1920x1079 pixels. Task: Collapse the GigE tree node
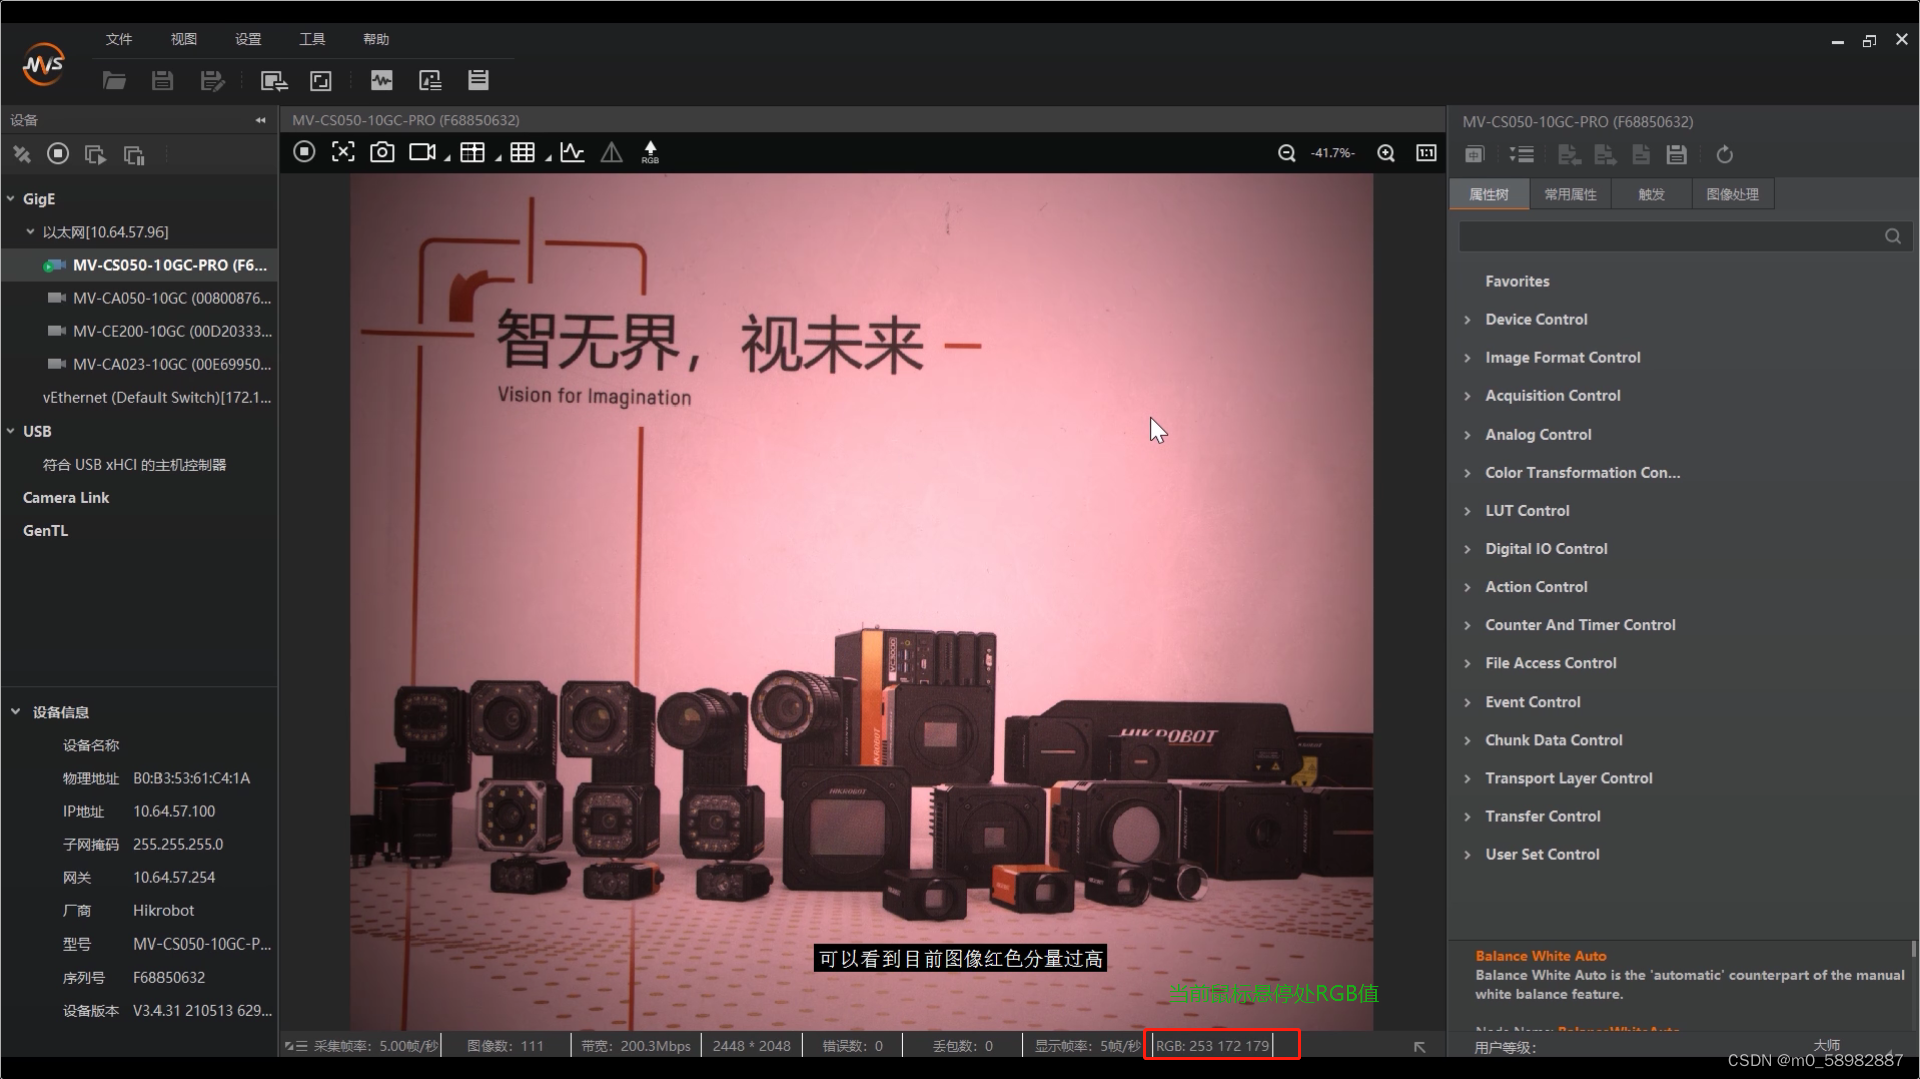click(11, 199)
